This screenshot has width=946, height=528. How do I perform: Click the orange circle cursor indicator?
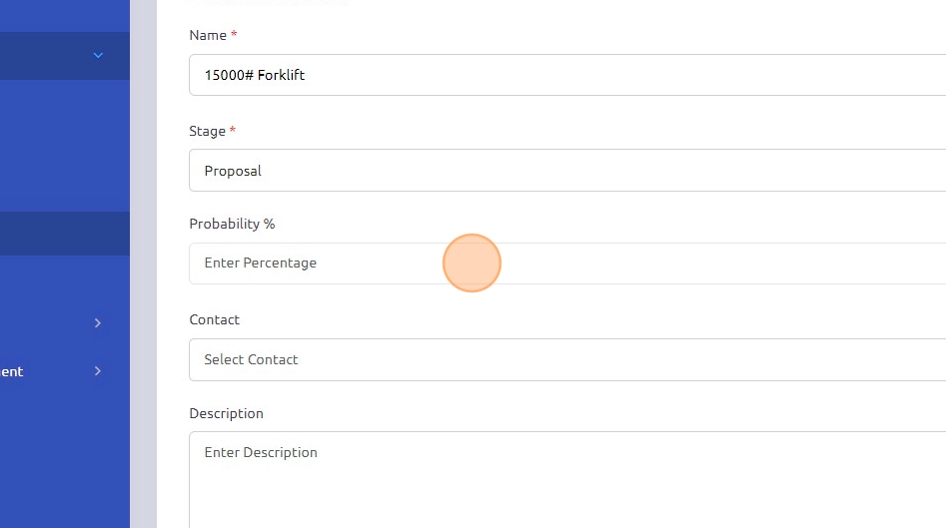471,263
